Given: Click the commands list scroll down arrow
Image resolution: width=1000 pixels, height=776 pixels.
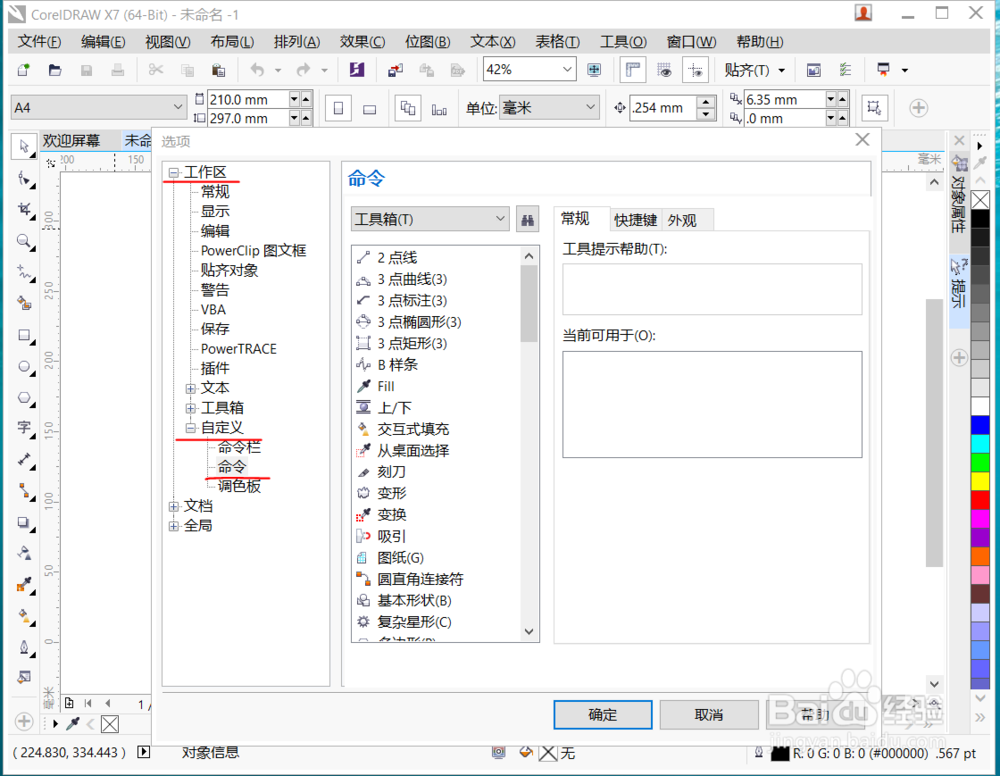Looking at the screenshot, I should 529,632.
